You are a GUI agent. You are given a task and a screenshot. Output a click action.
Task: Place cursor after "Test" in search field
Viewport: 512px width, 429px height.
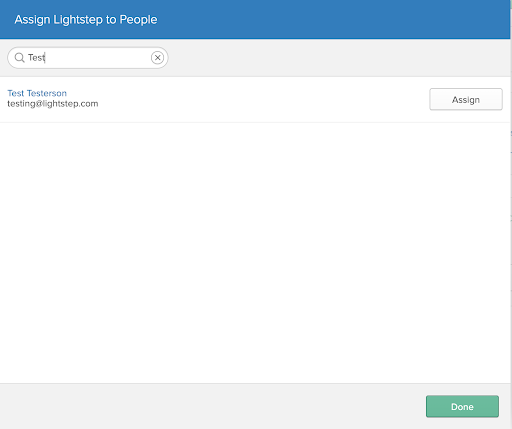click(x=45, y=58)
